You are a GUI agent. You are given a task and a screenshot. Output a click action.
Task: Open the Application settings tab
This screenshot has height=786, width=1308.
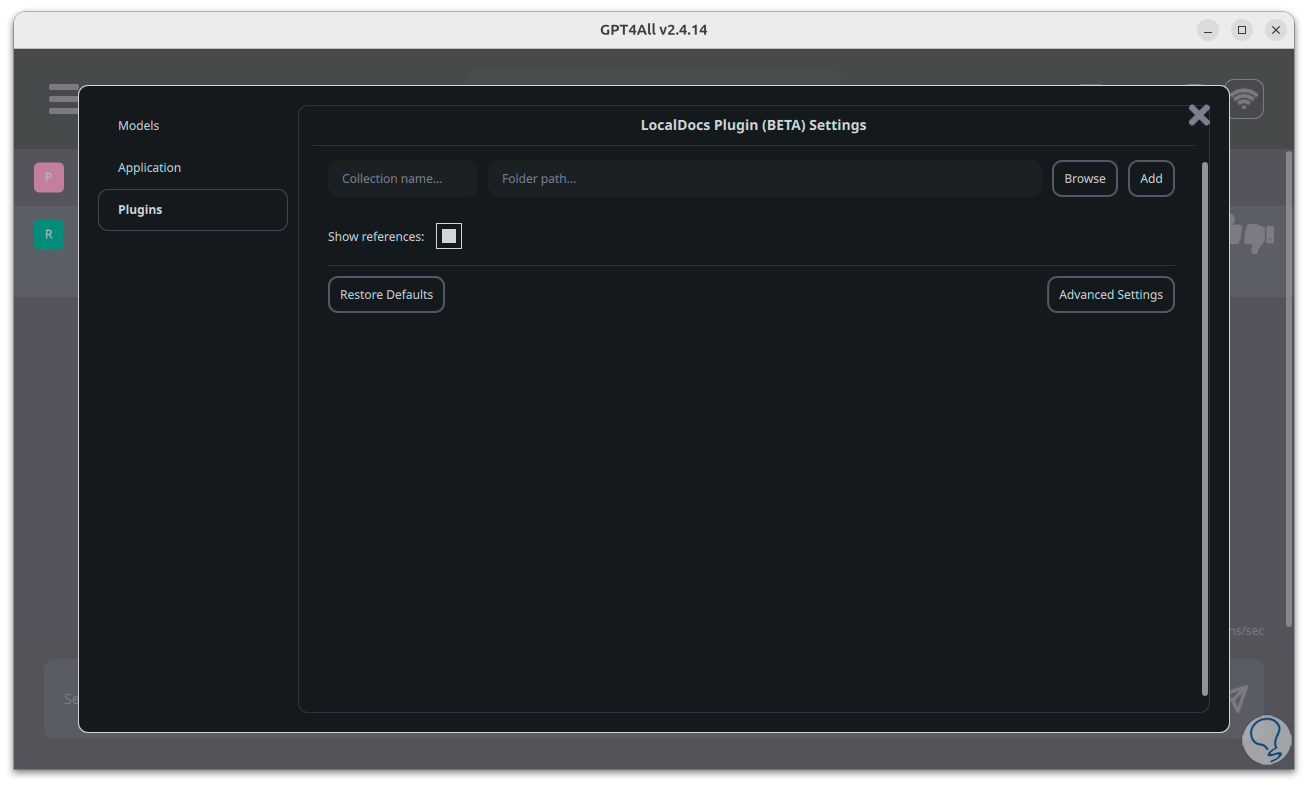(x=193, y=168)
